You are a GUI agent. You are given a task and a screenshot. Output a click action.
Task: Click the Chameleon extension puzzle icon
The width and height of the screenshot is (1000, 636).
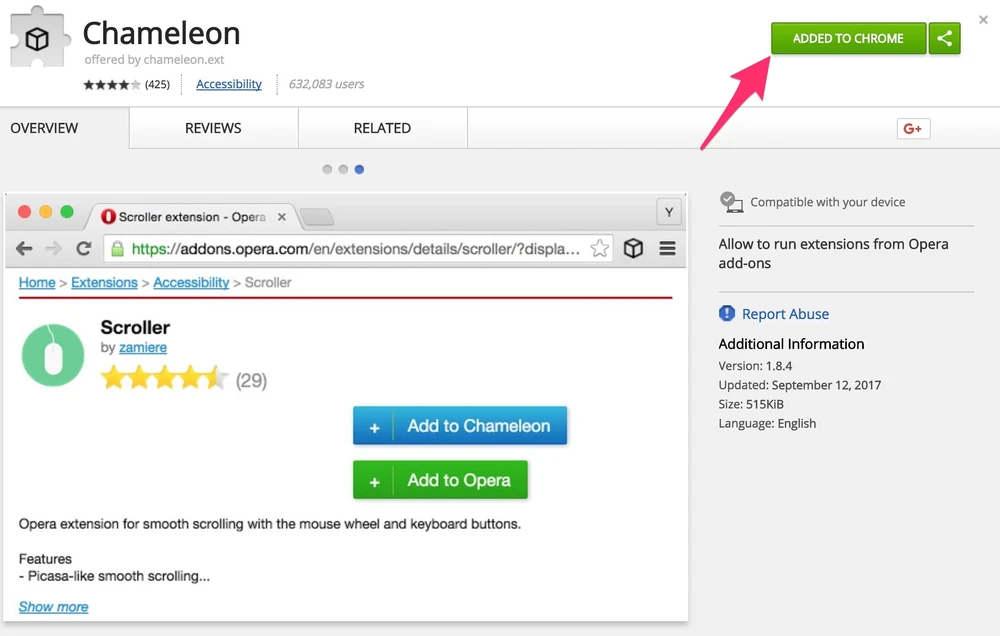tap(37, 40)
